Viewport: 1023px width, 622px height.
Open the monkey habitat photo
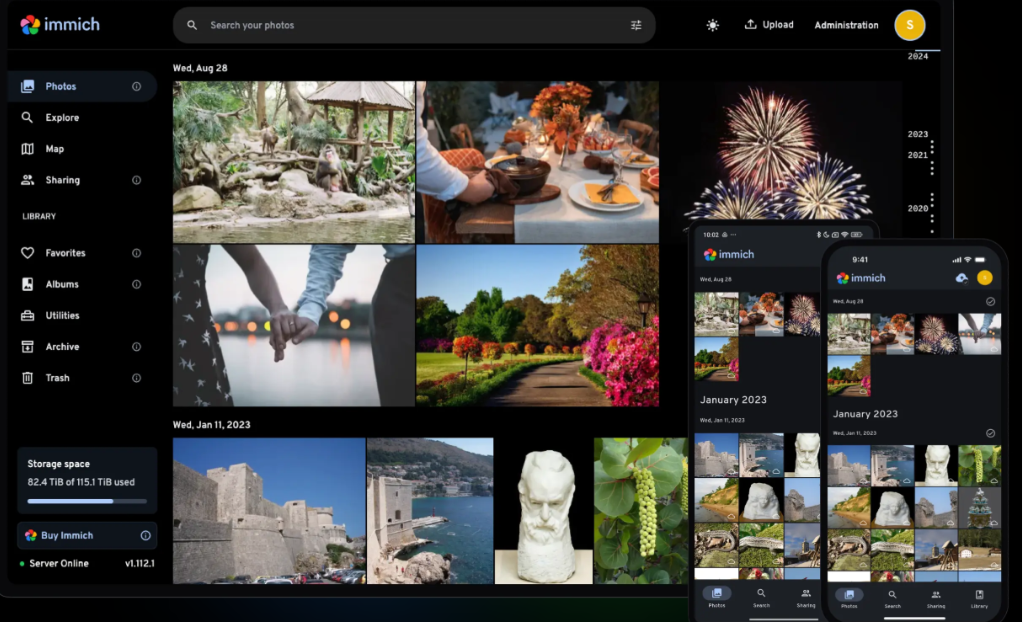point(294,162)
